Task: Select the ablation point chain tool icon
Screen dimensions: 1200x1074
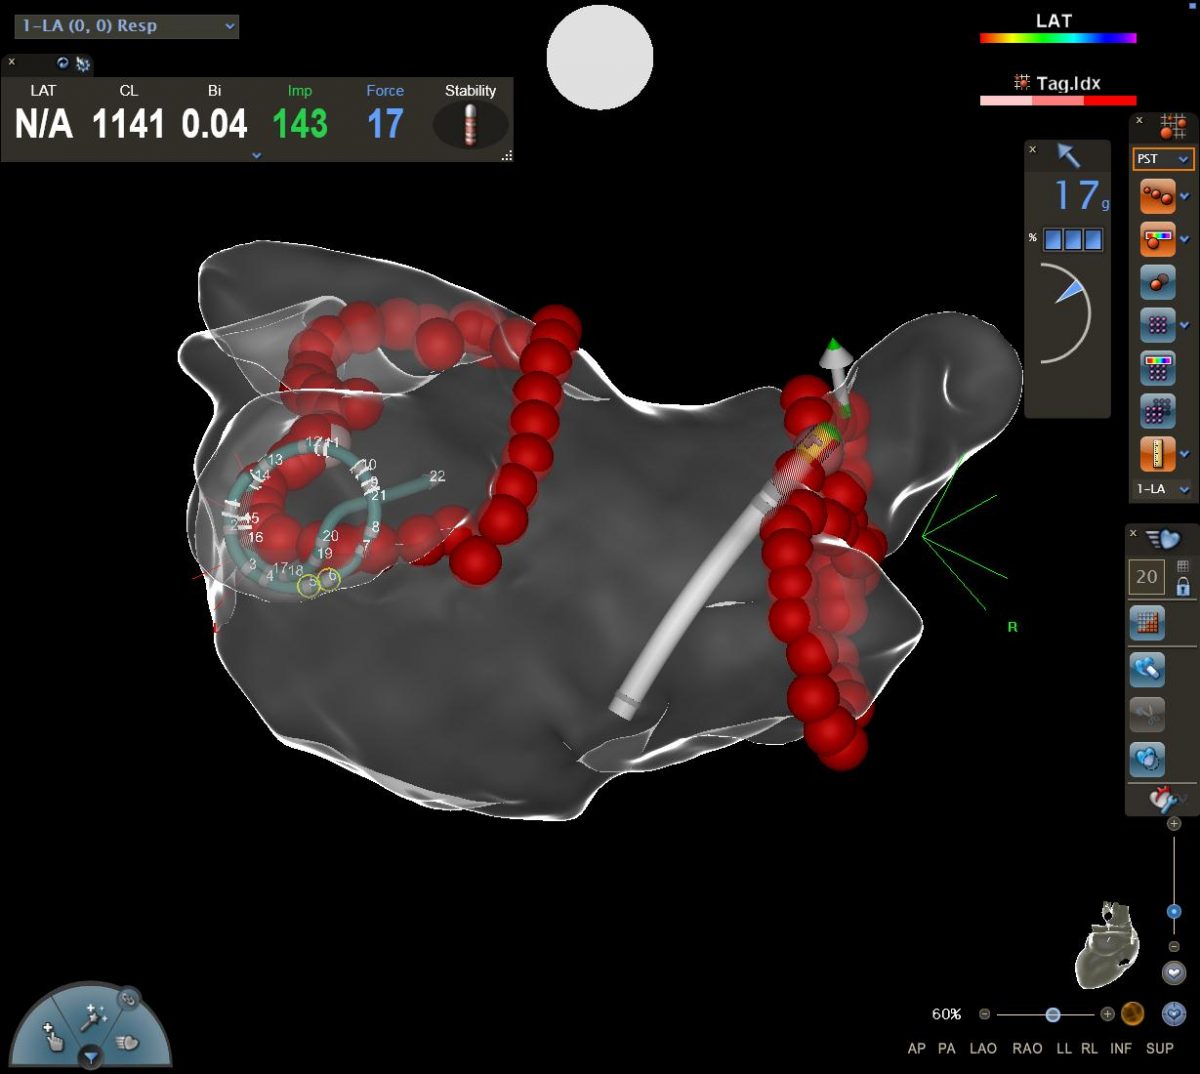Action: coord(1157,197)
